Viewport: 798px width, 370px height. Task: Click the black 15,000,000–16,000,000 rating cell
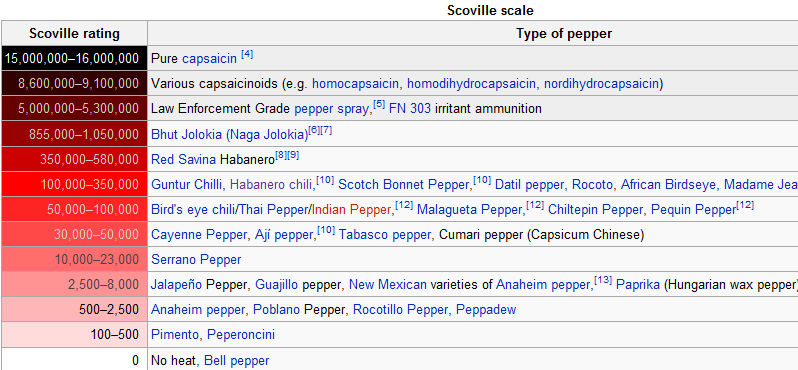pyautogui.click(x=74, y=59)
